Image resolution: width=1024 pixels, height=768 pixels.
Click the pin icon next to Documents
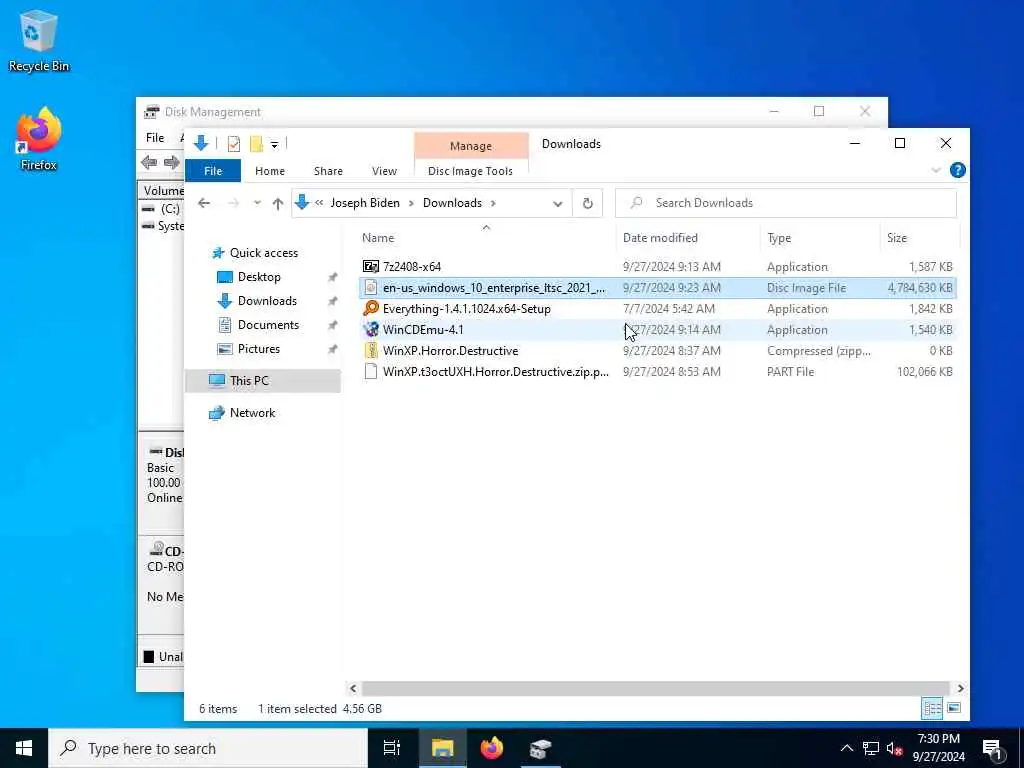[332, 325]
